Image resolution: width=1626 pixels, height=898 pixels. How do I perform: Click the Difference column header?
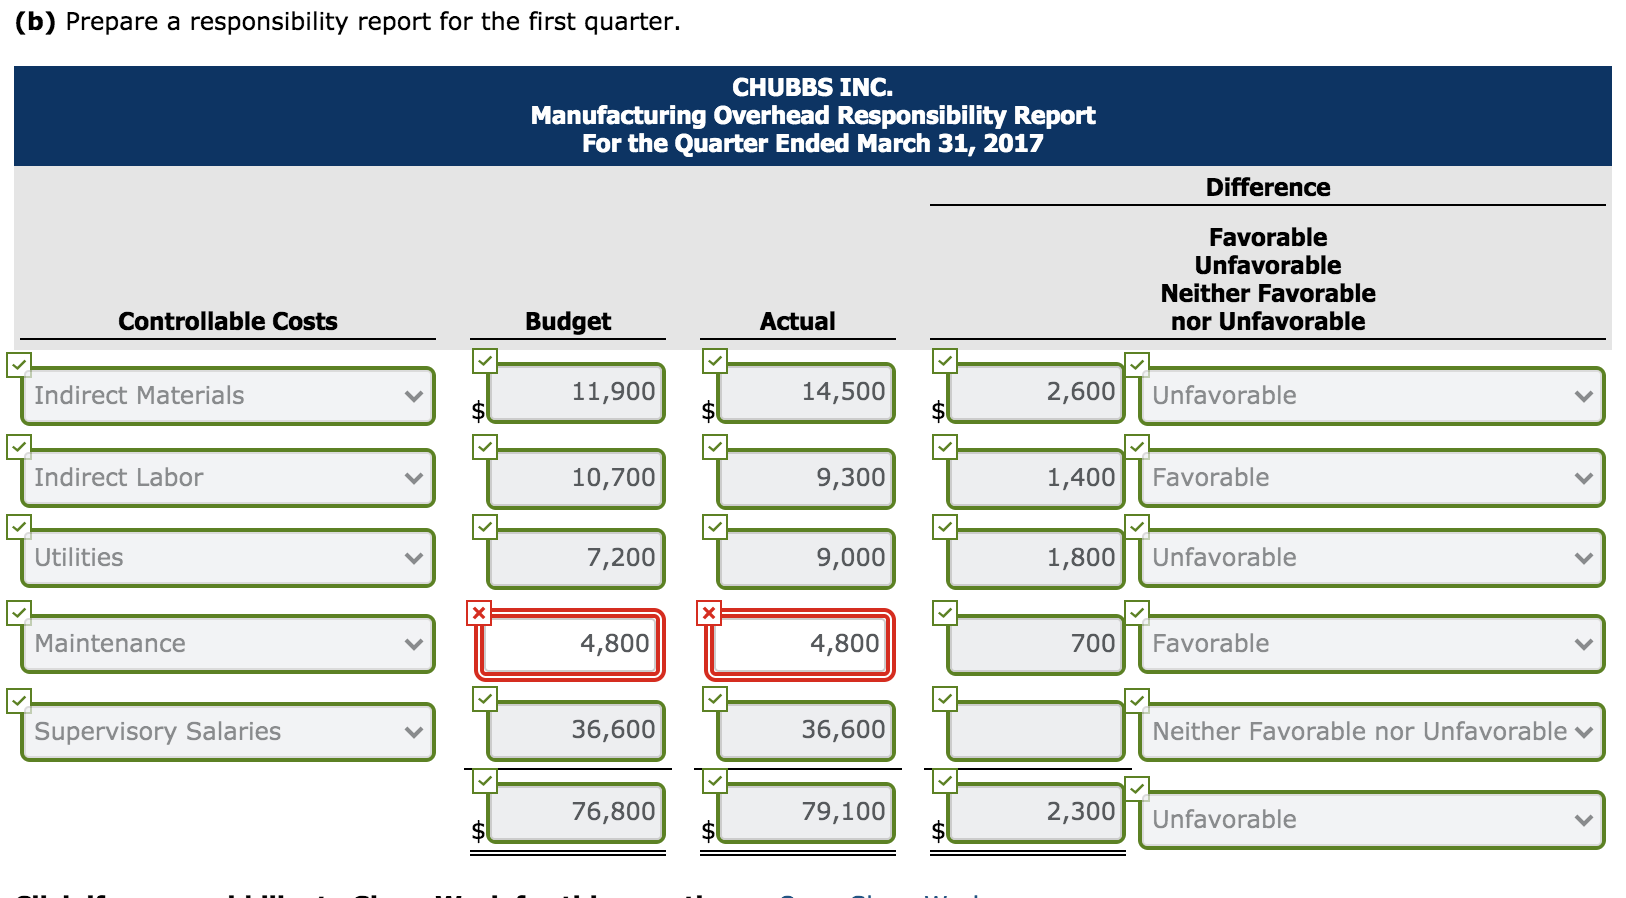coord(1268,188)
